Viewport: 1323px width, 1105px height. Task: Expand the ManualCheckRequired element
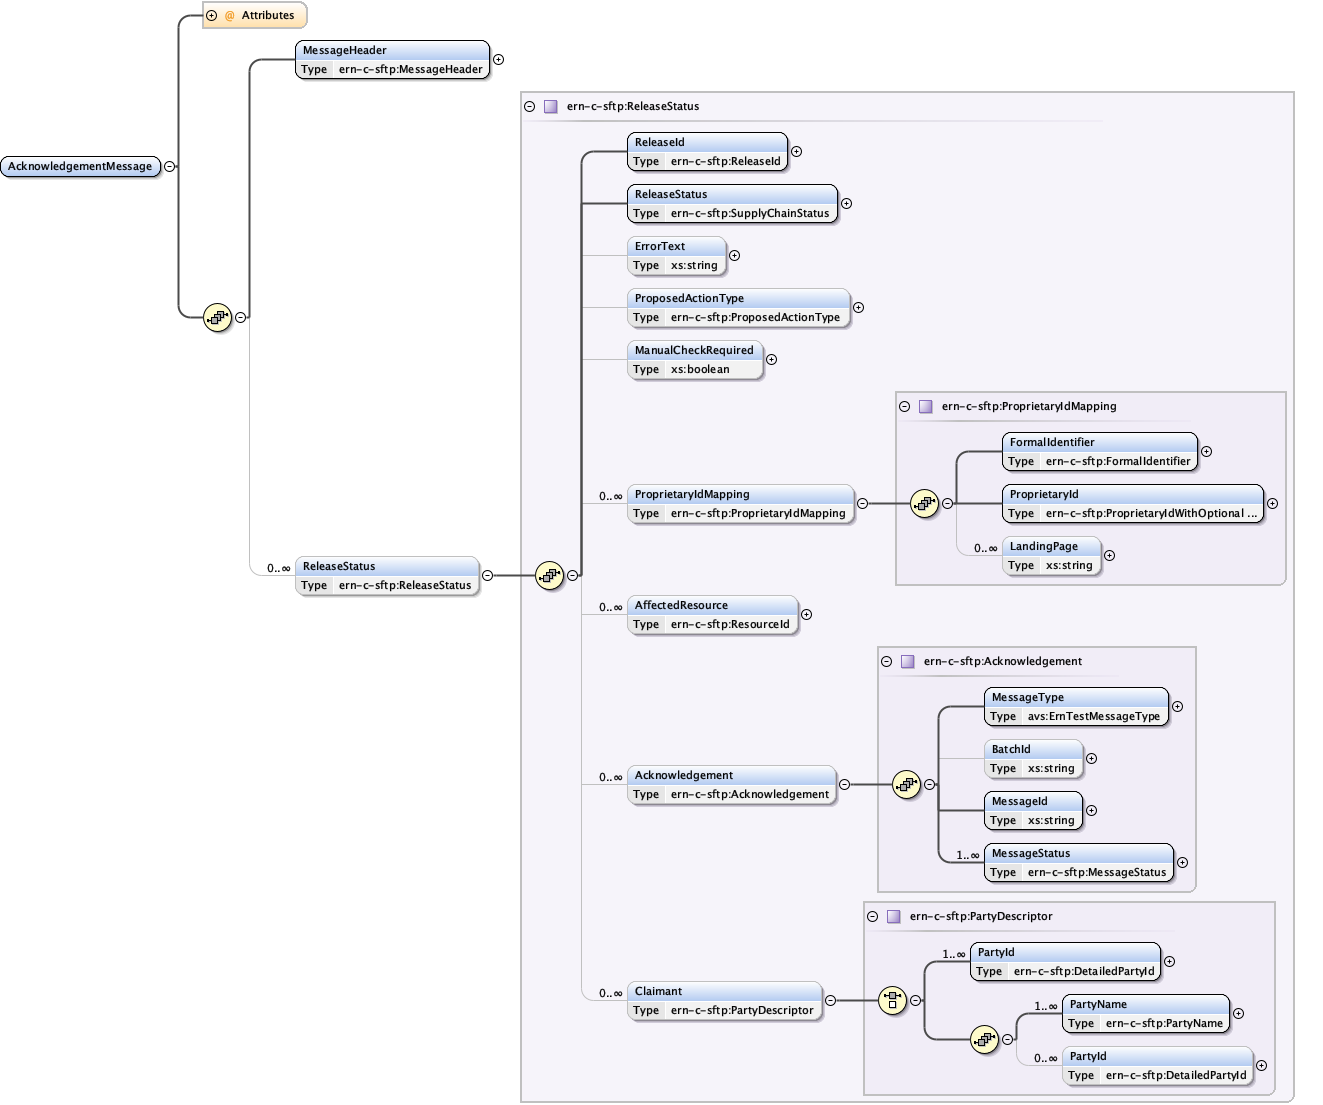tap(771, 360)
